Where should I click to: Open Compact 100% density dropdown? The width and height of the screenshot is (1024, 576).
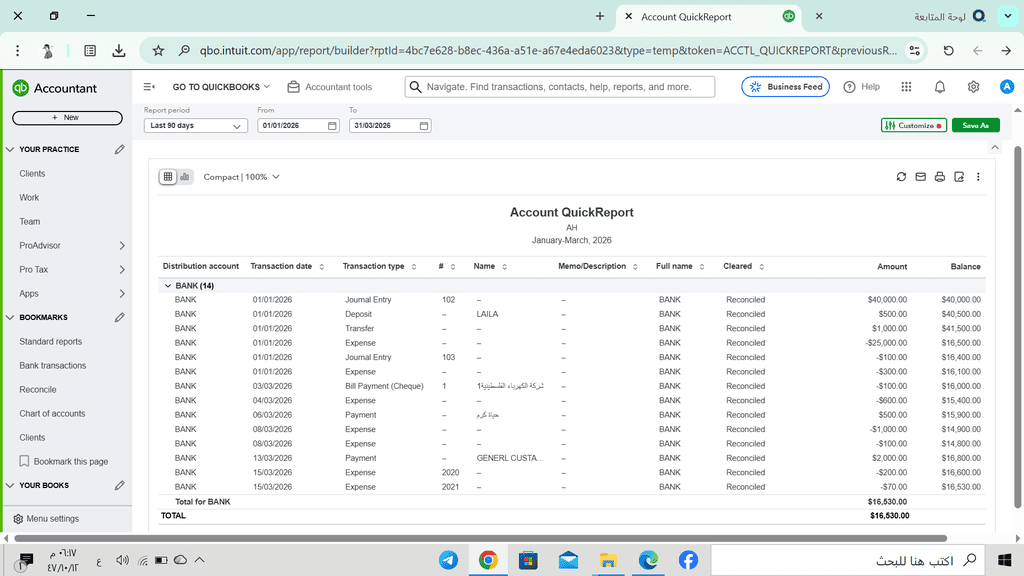point(241,177)
